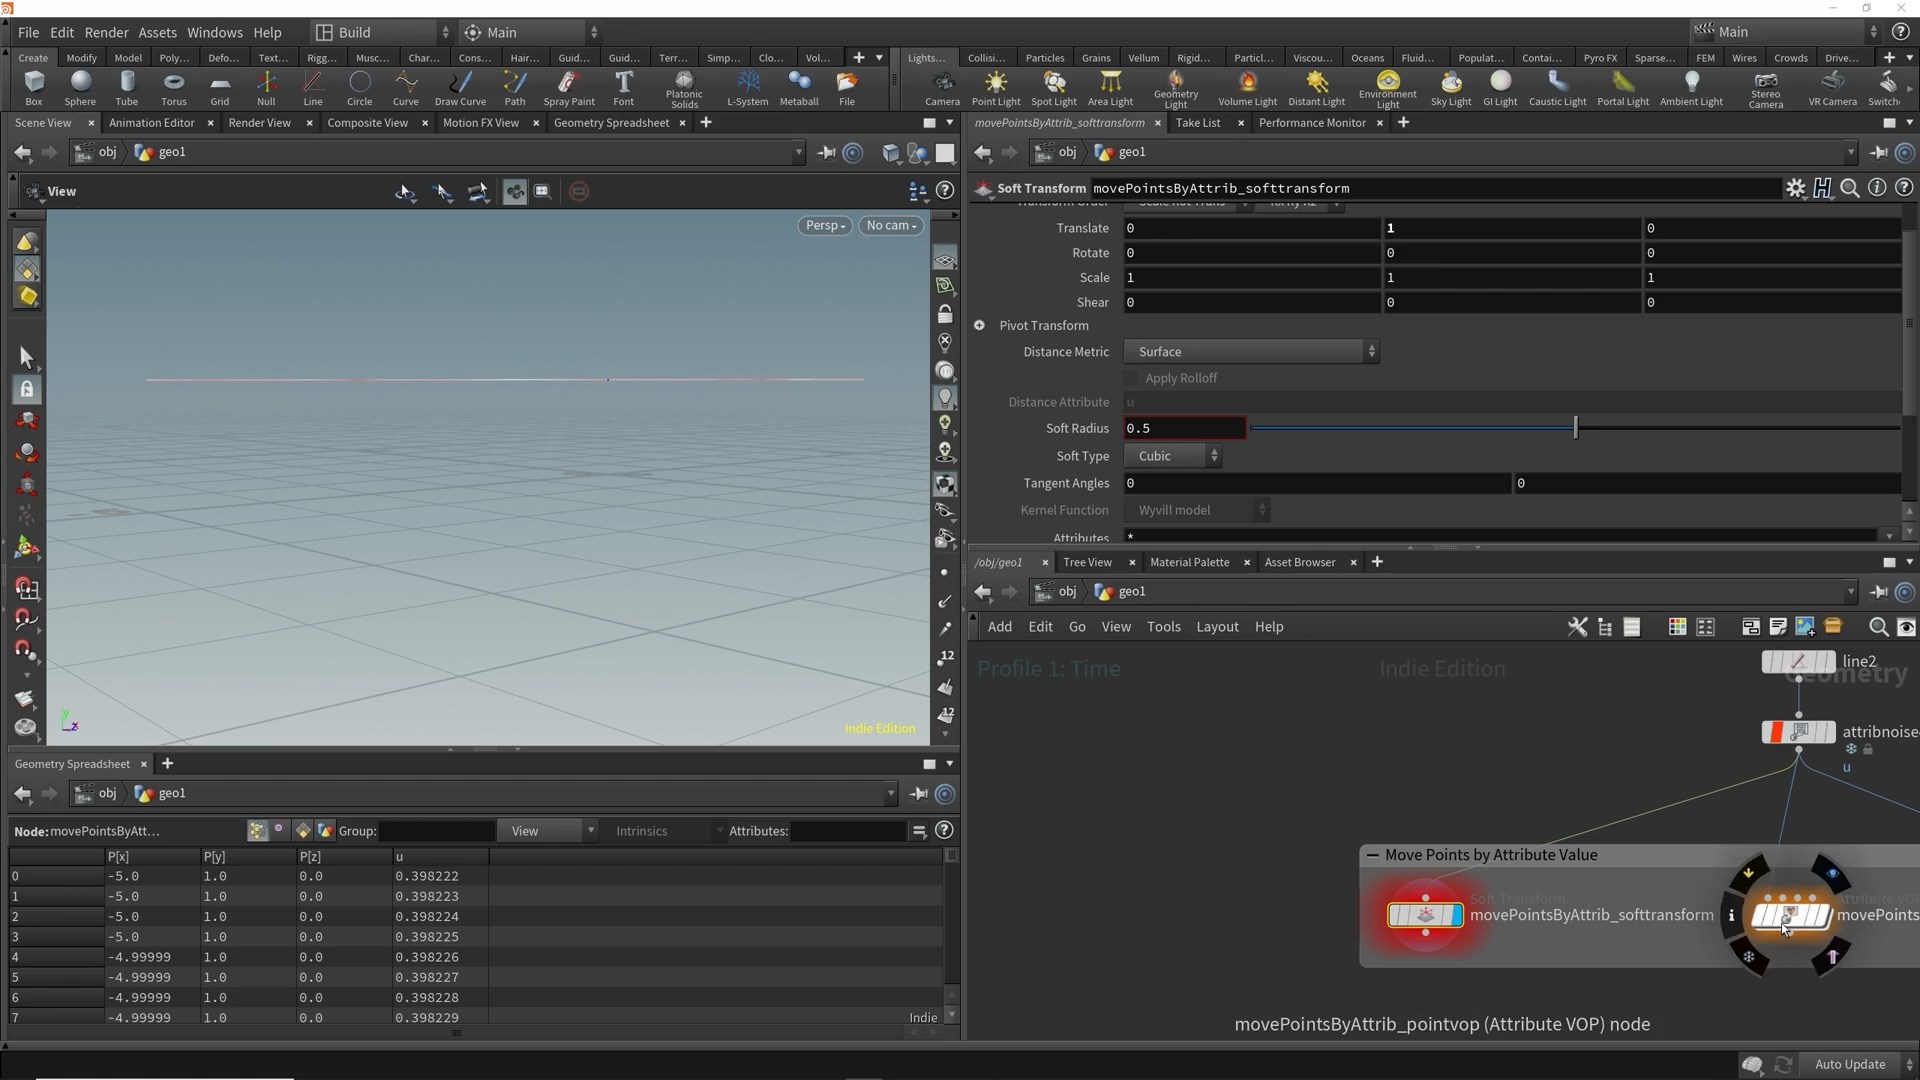The height and width of the screenshot is (1080, 1920).
Task: Open the Soft Type Cubic dropdown
Action: [x=1173, y=456]
